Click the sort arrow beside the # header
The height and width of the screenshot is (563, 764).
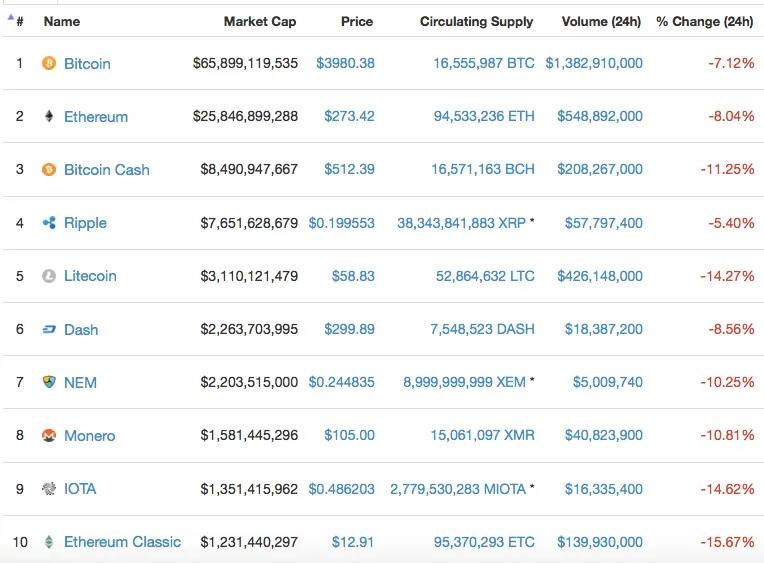coord(11,18)
